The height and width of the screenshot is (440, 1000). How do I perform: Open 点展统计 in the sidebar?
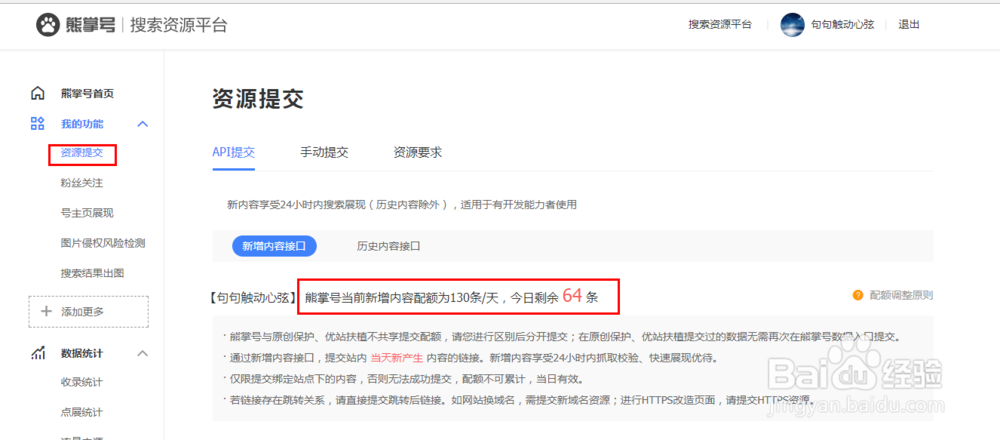tap(82, 412)
